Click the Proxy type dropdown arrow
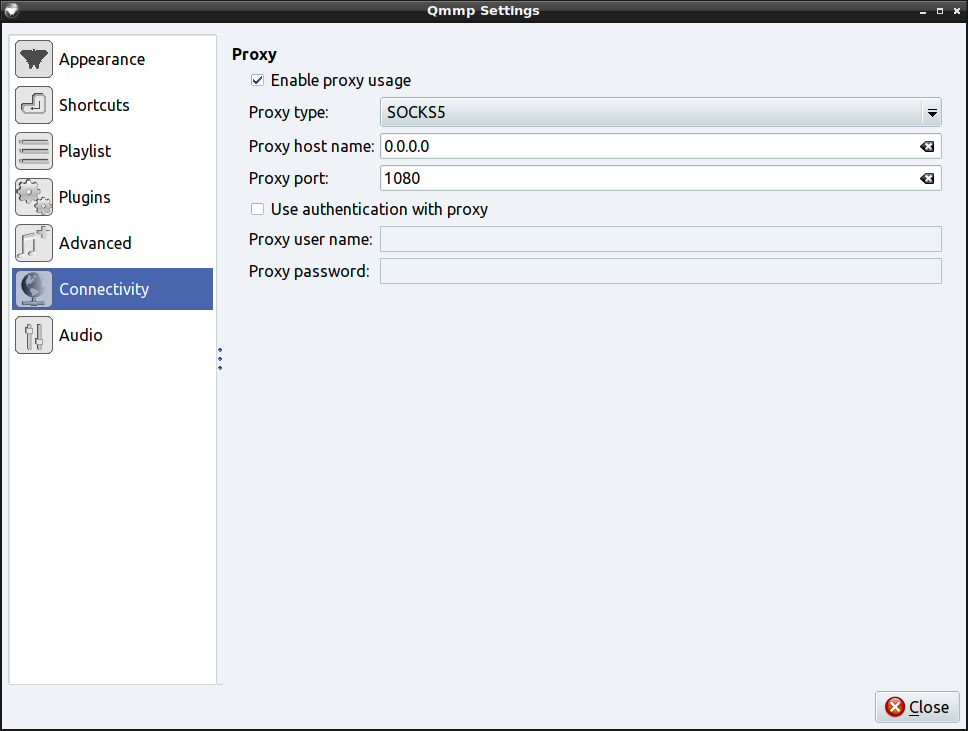The image size is (968, 731). click(x=931, y=113)
